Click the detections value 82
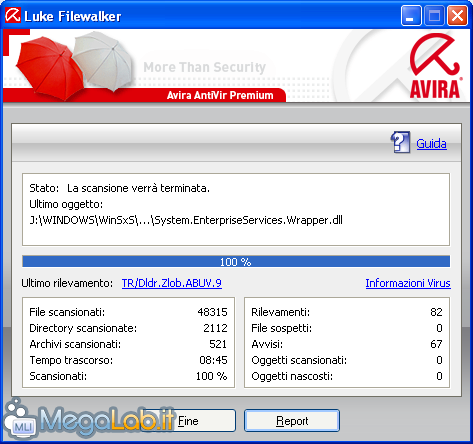 pyautogui.click(x=436, y=312)
